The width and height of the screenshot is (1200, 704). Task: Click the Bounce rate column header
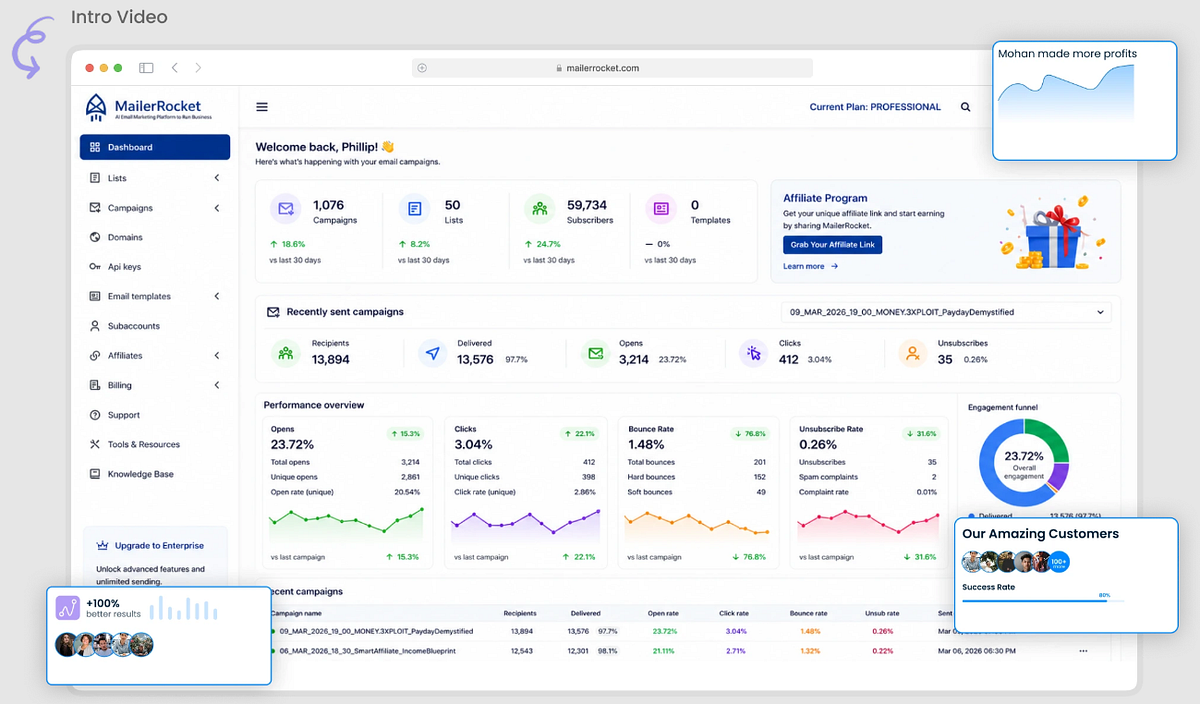pyautogui.click(x=808, y=613)
